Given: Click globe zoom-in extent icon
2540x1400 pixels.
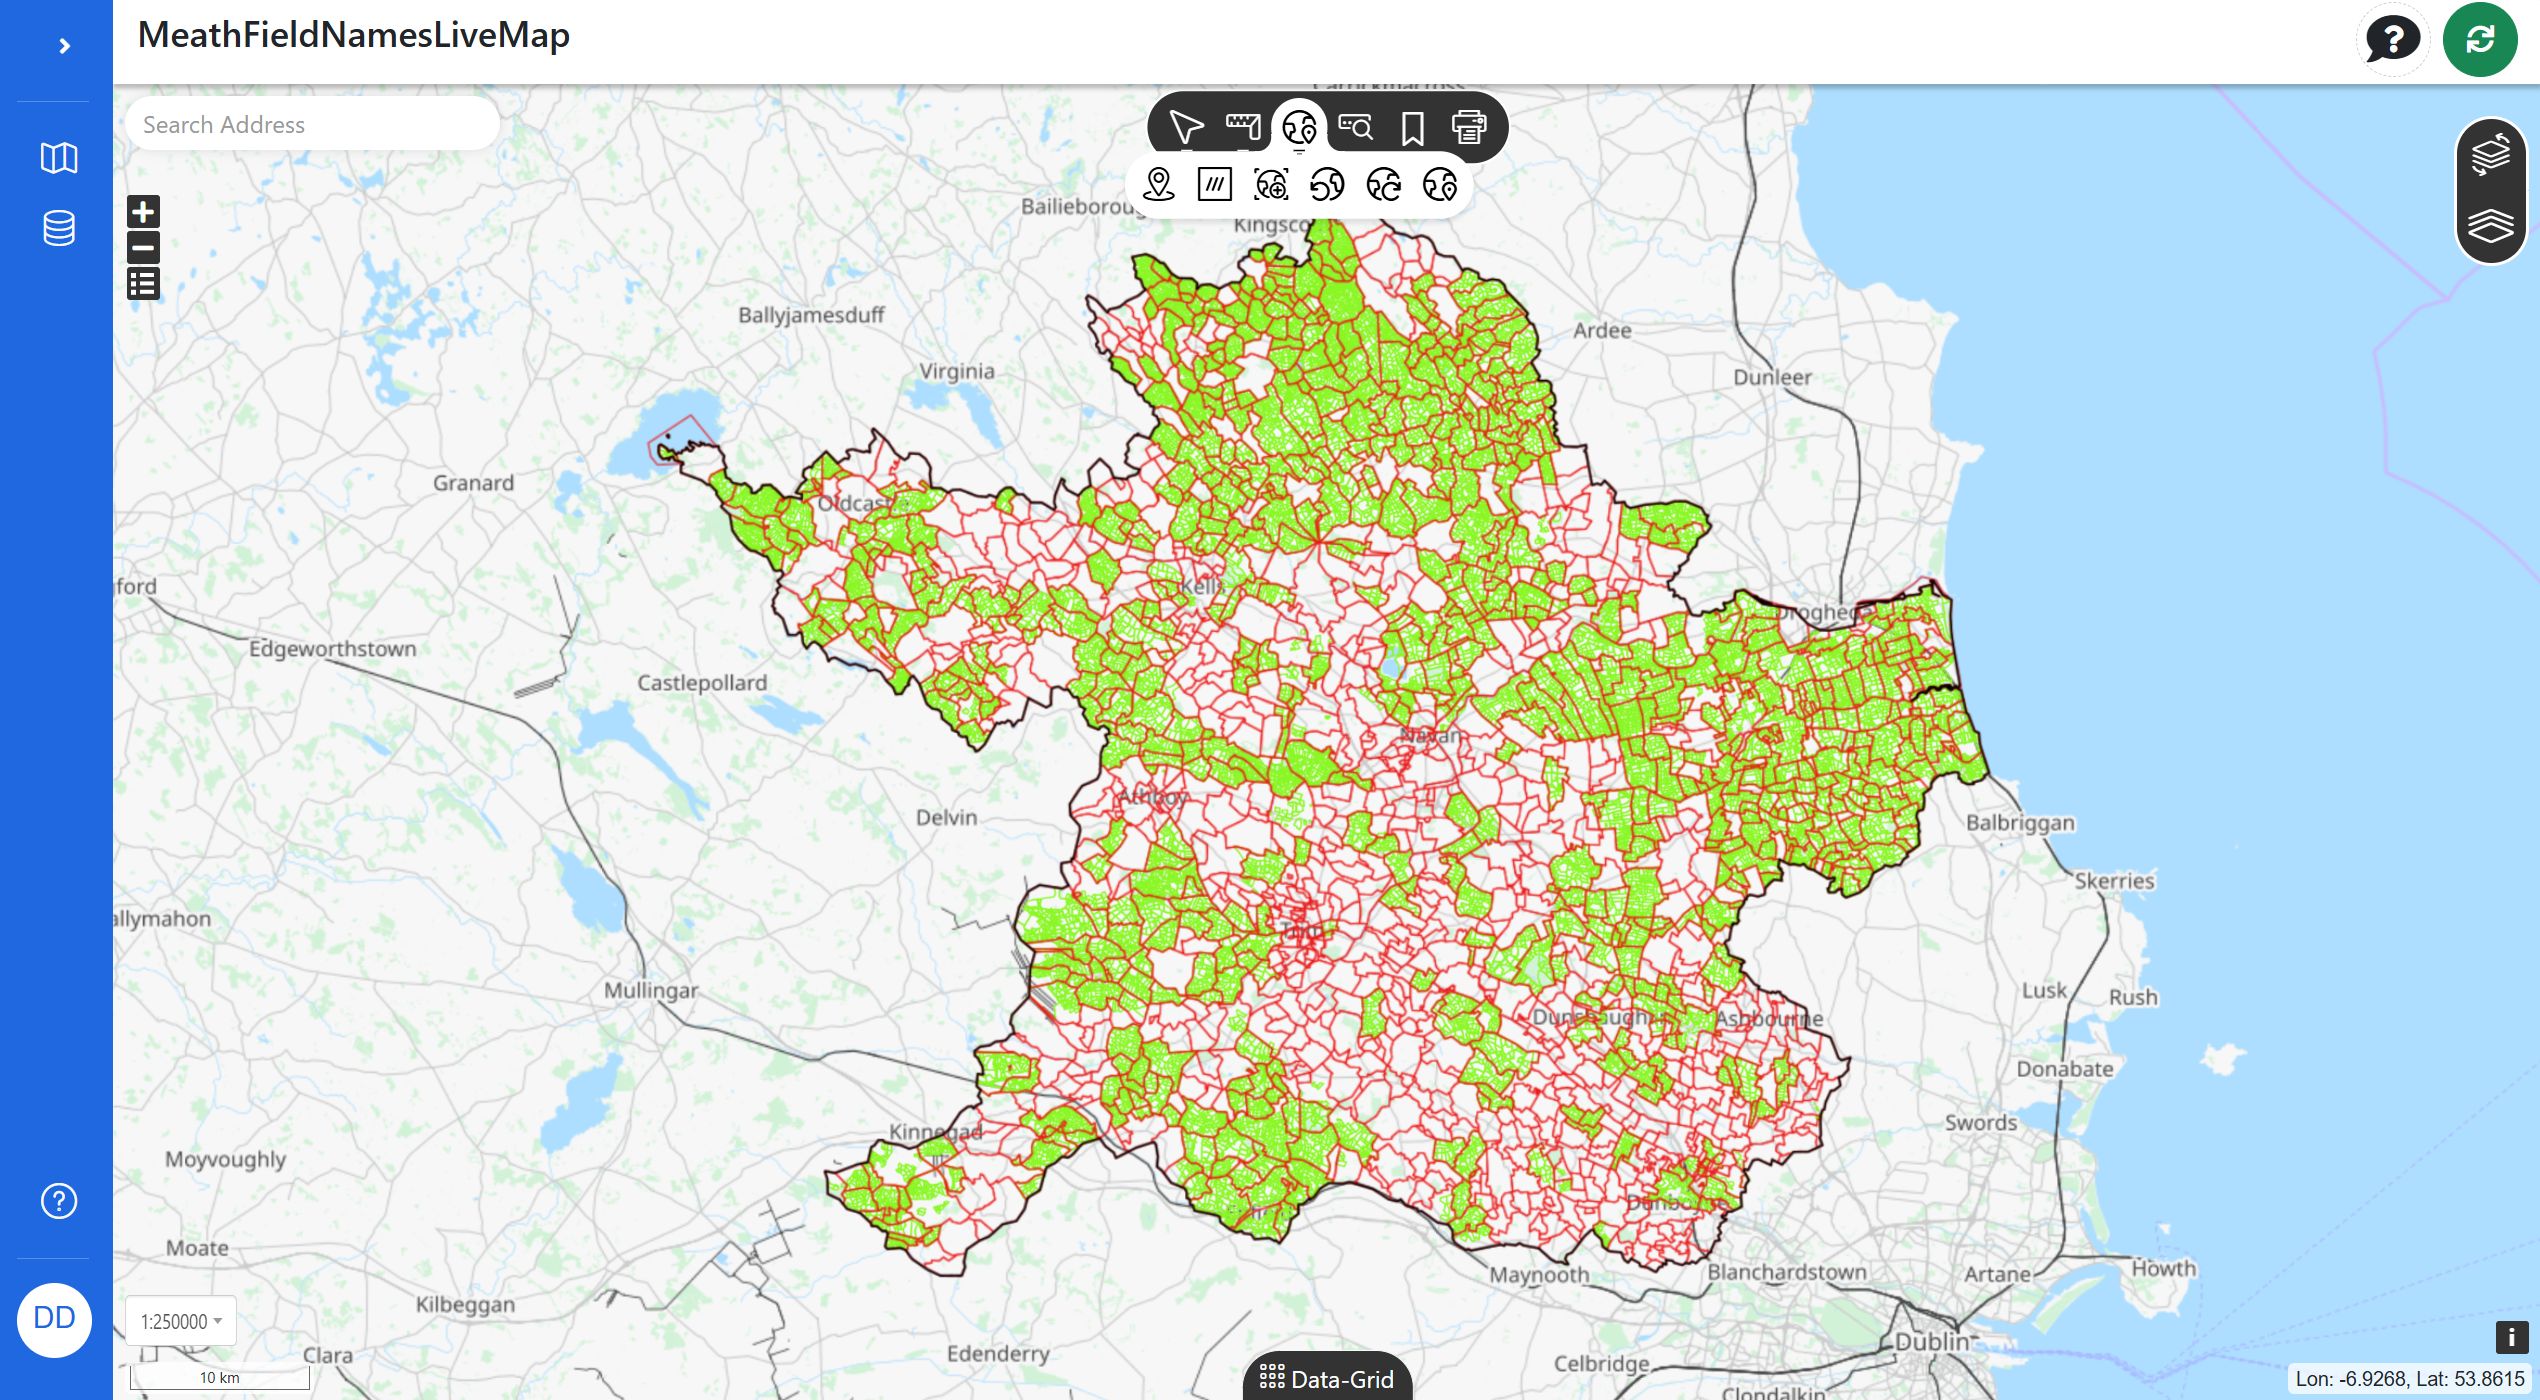Looking at the screenshot, I should (x=1271, y=184).
